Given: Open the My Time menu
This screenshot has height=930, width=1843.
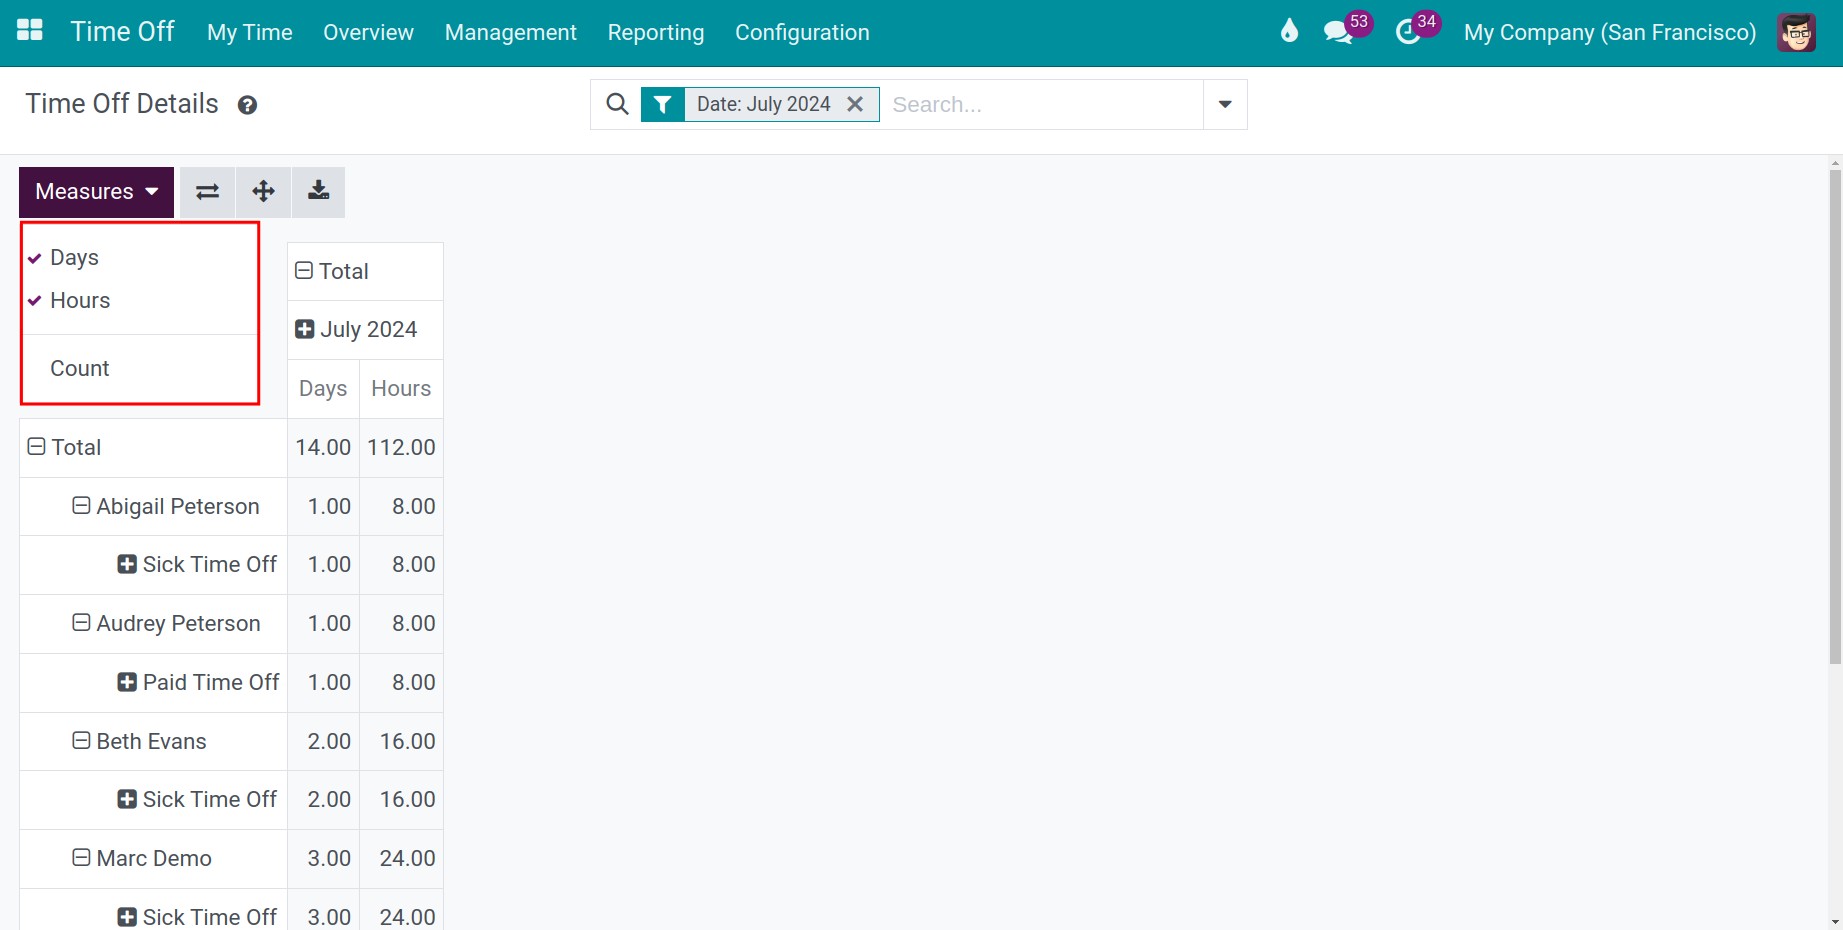Looking at the screenshot, I should pyautogui.click(x=250, y=32).
